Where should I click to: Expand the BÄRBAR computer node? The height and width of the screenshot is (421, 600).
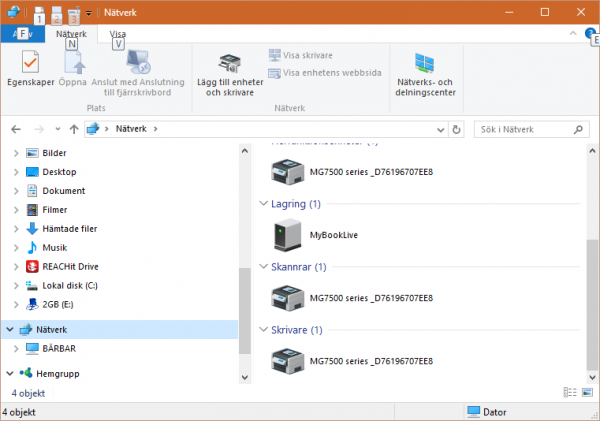[16, 348]
